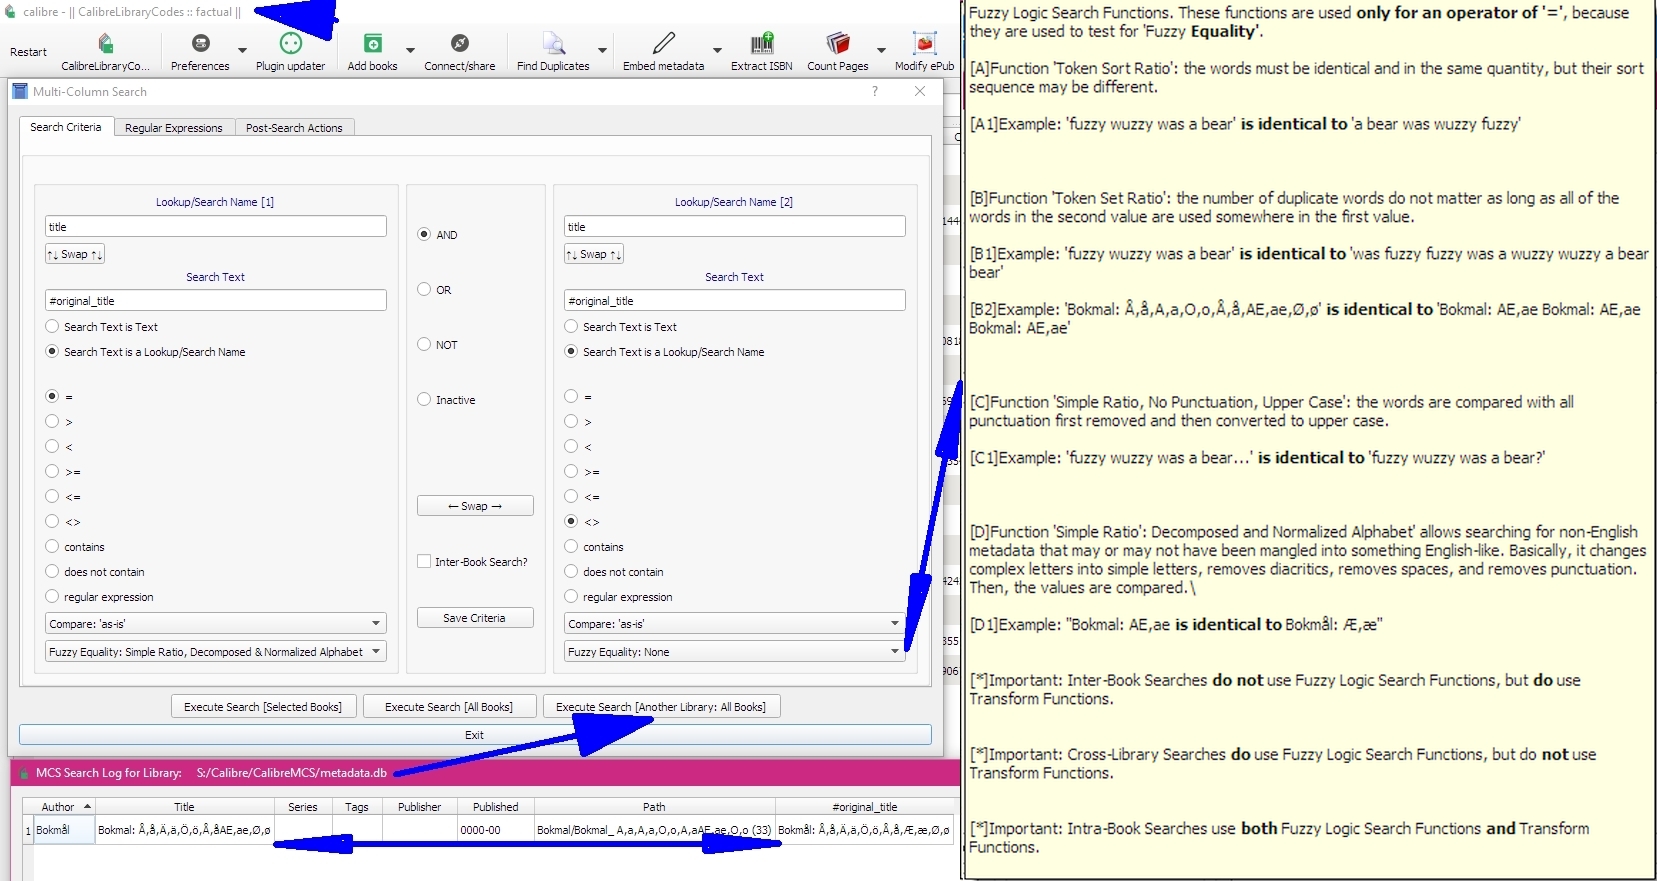The height and width of the screenshot is (881, 1657).
Task: Click Execute Search [Selected Books]
Action: 263,707
